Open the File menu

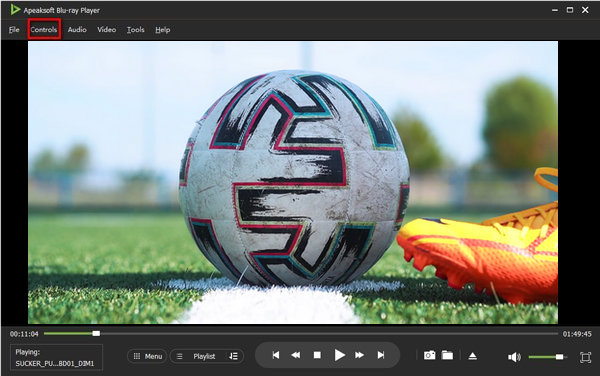(14, 29)
